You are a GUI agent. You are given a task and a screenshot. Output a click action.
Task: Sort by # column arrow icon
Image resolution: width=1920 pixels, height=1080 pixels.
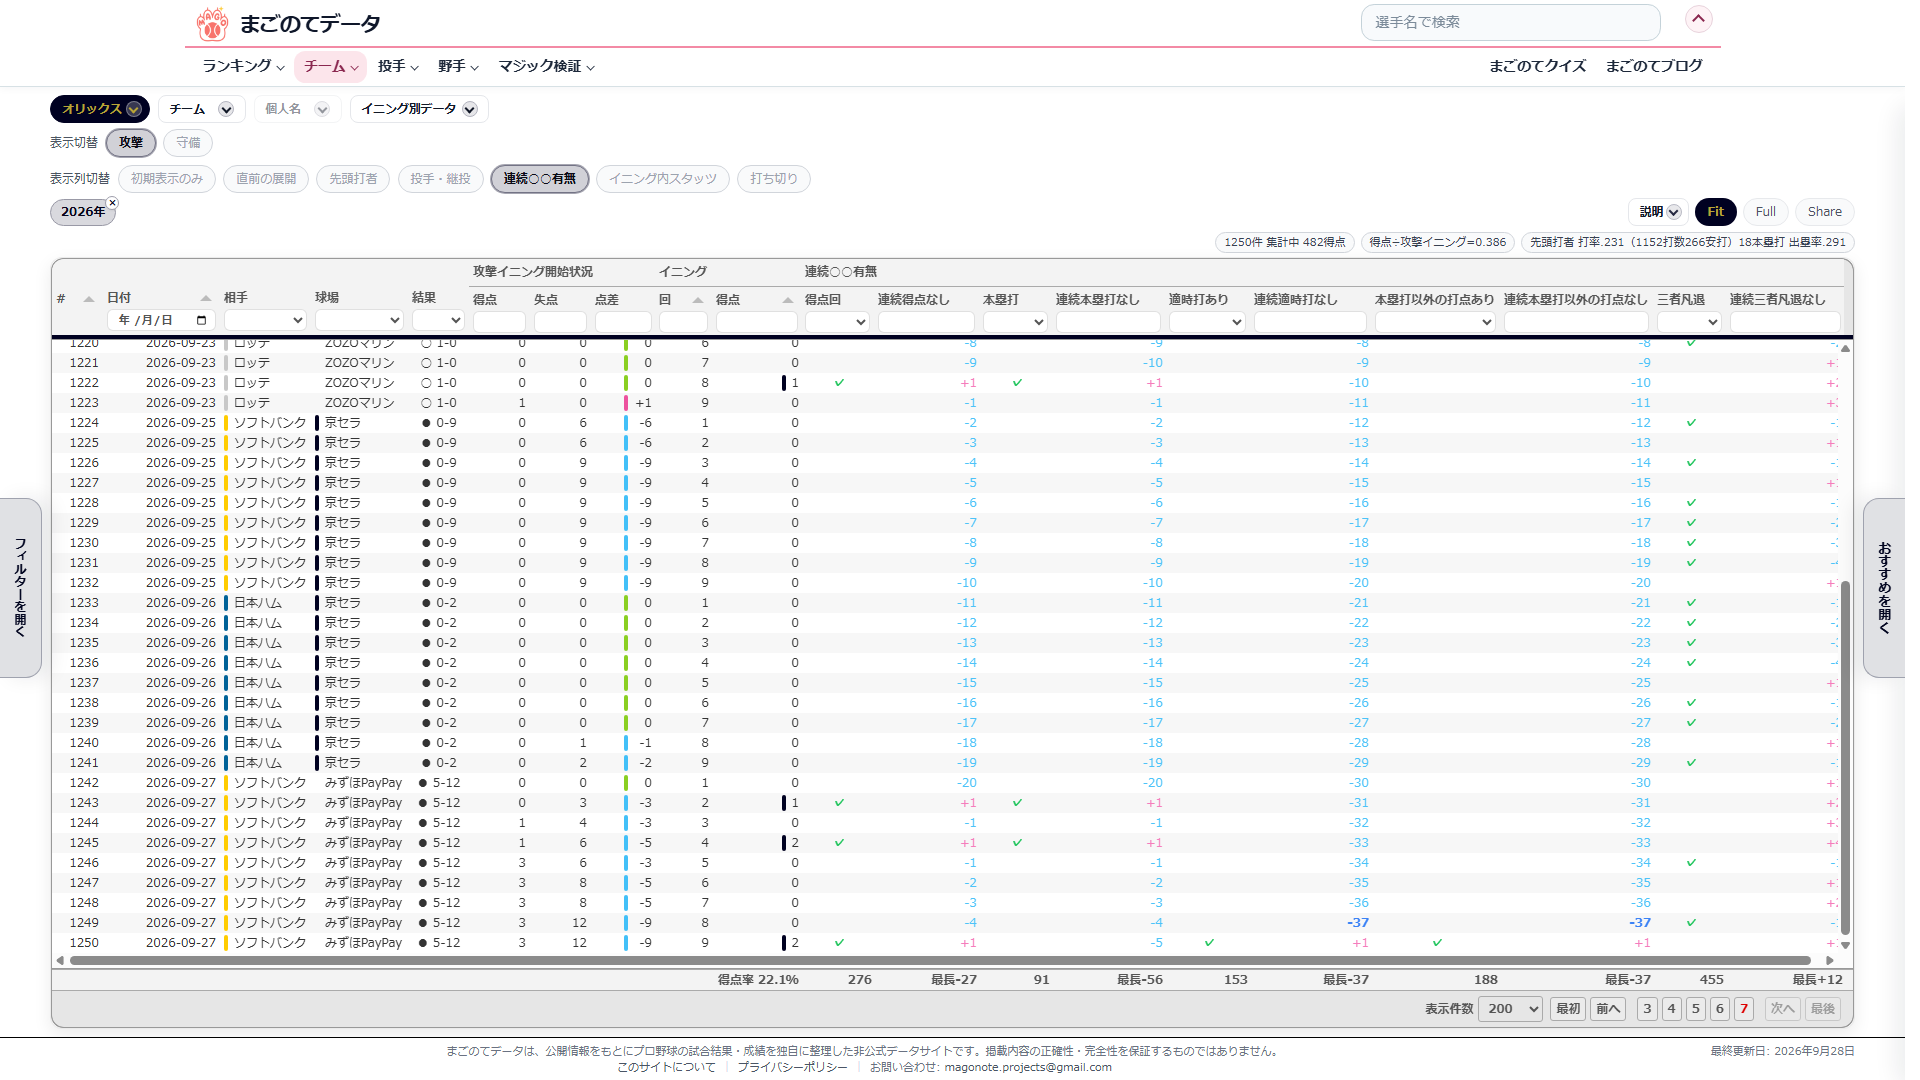(x=89, y=299)
